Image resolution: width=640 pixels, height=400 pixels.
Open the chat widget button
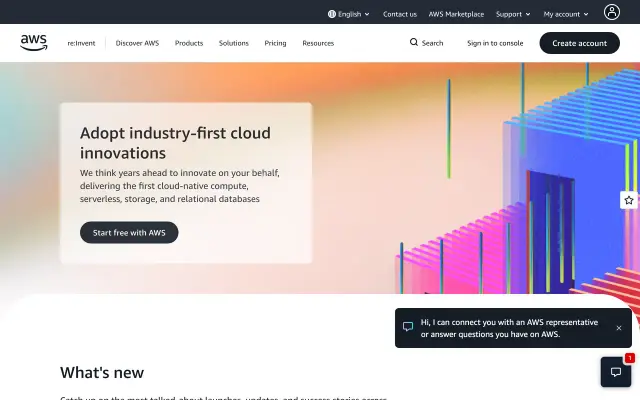(616, 372)
